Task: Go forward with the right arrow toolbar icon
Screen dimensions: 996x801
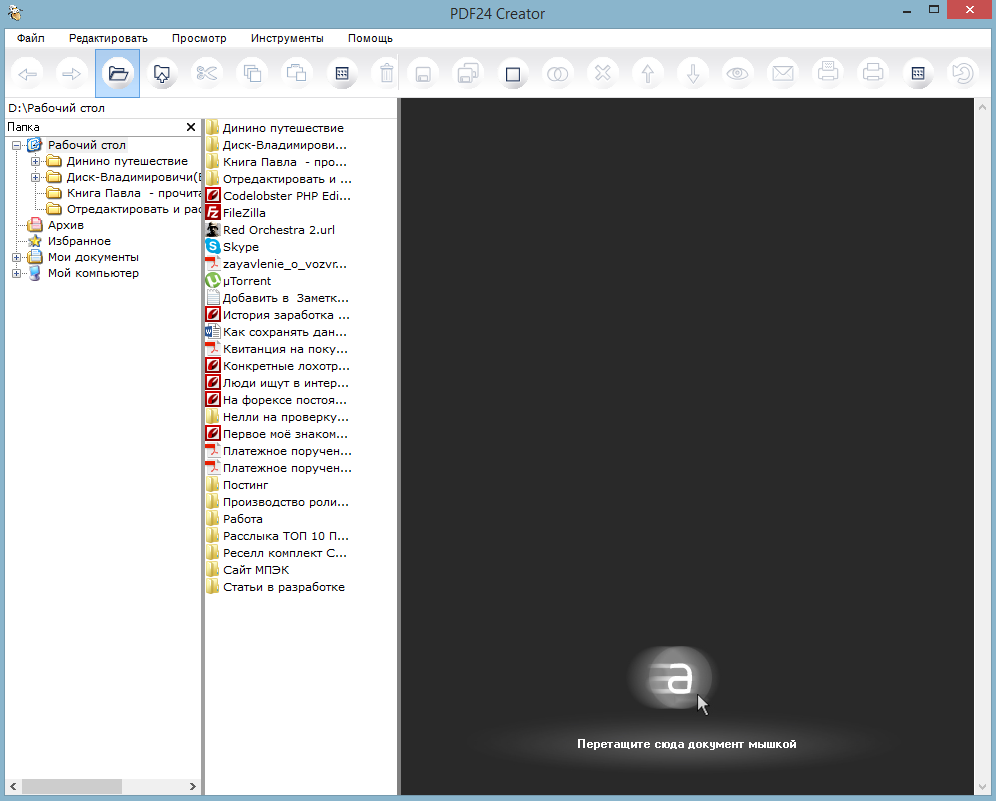Action: pos(72,74)
